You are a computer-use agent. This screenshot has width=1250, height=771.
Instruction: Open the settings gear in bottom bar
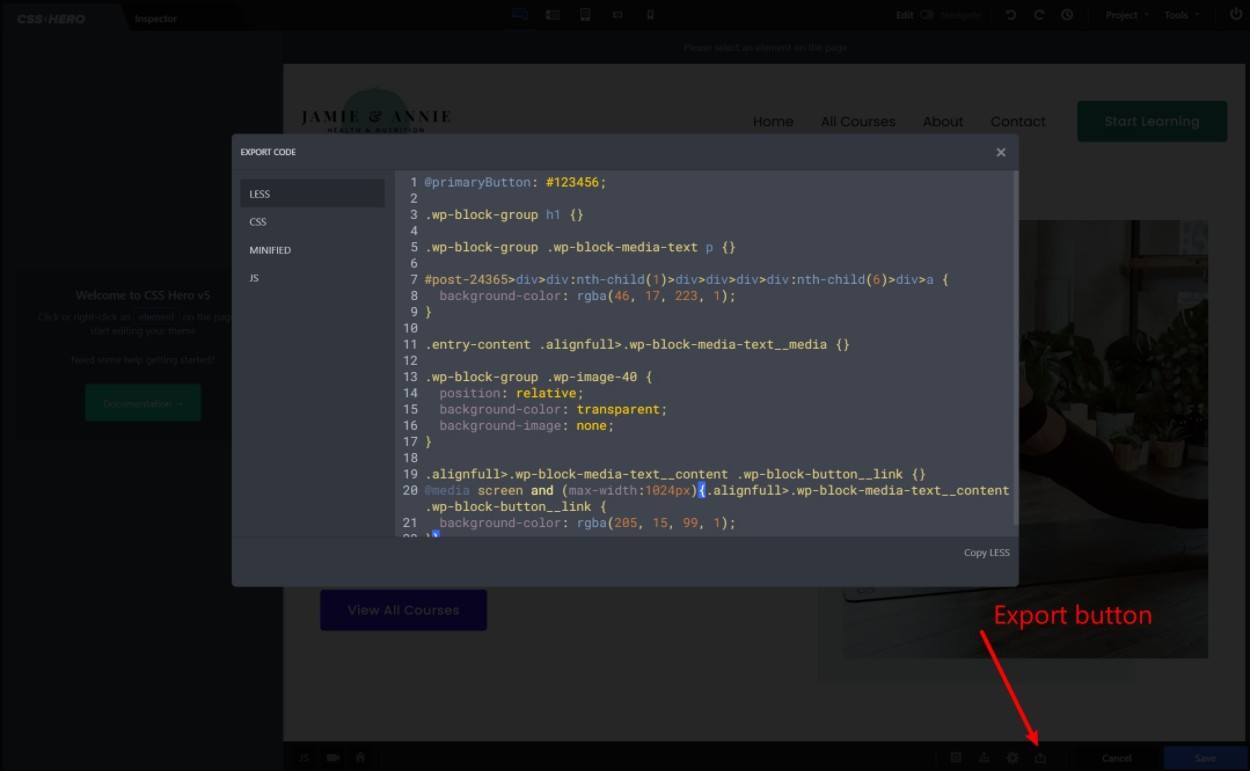tap(1012, 758)
